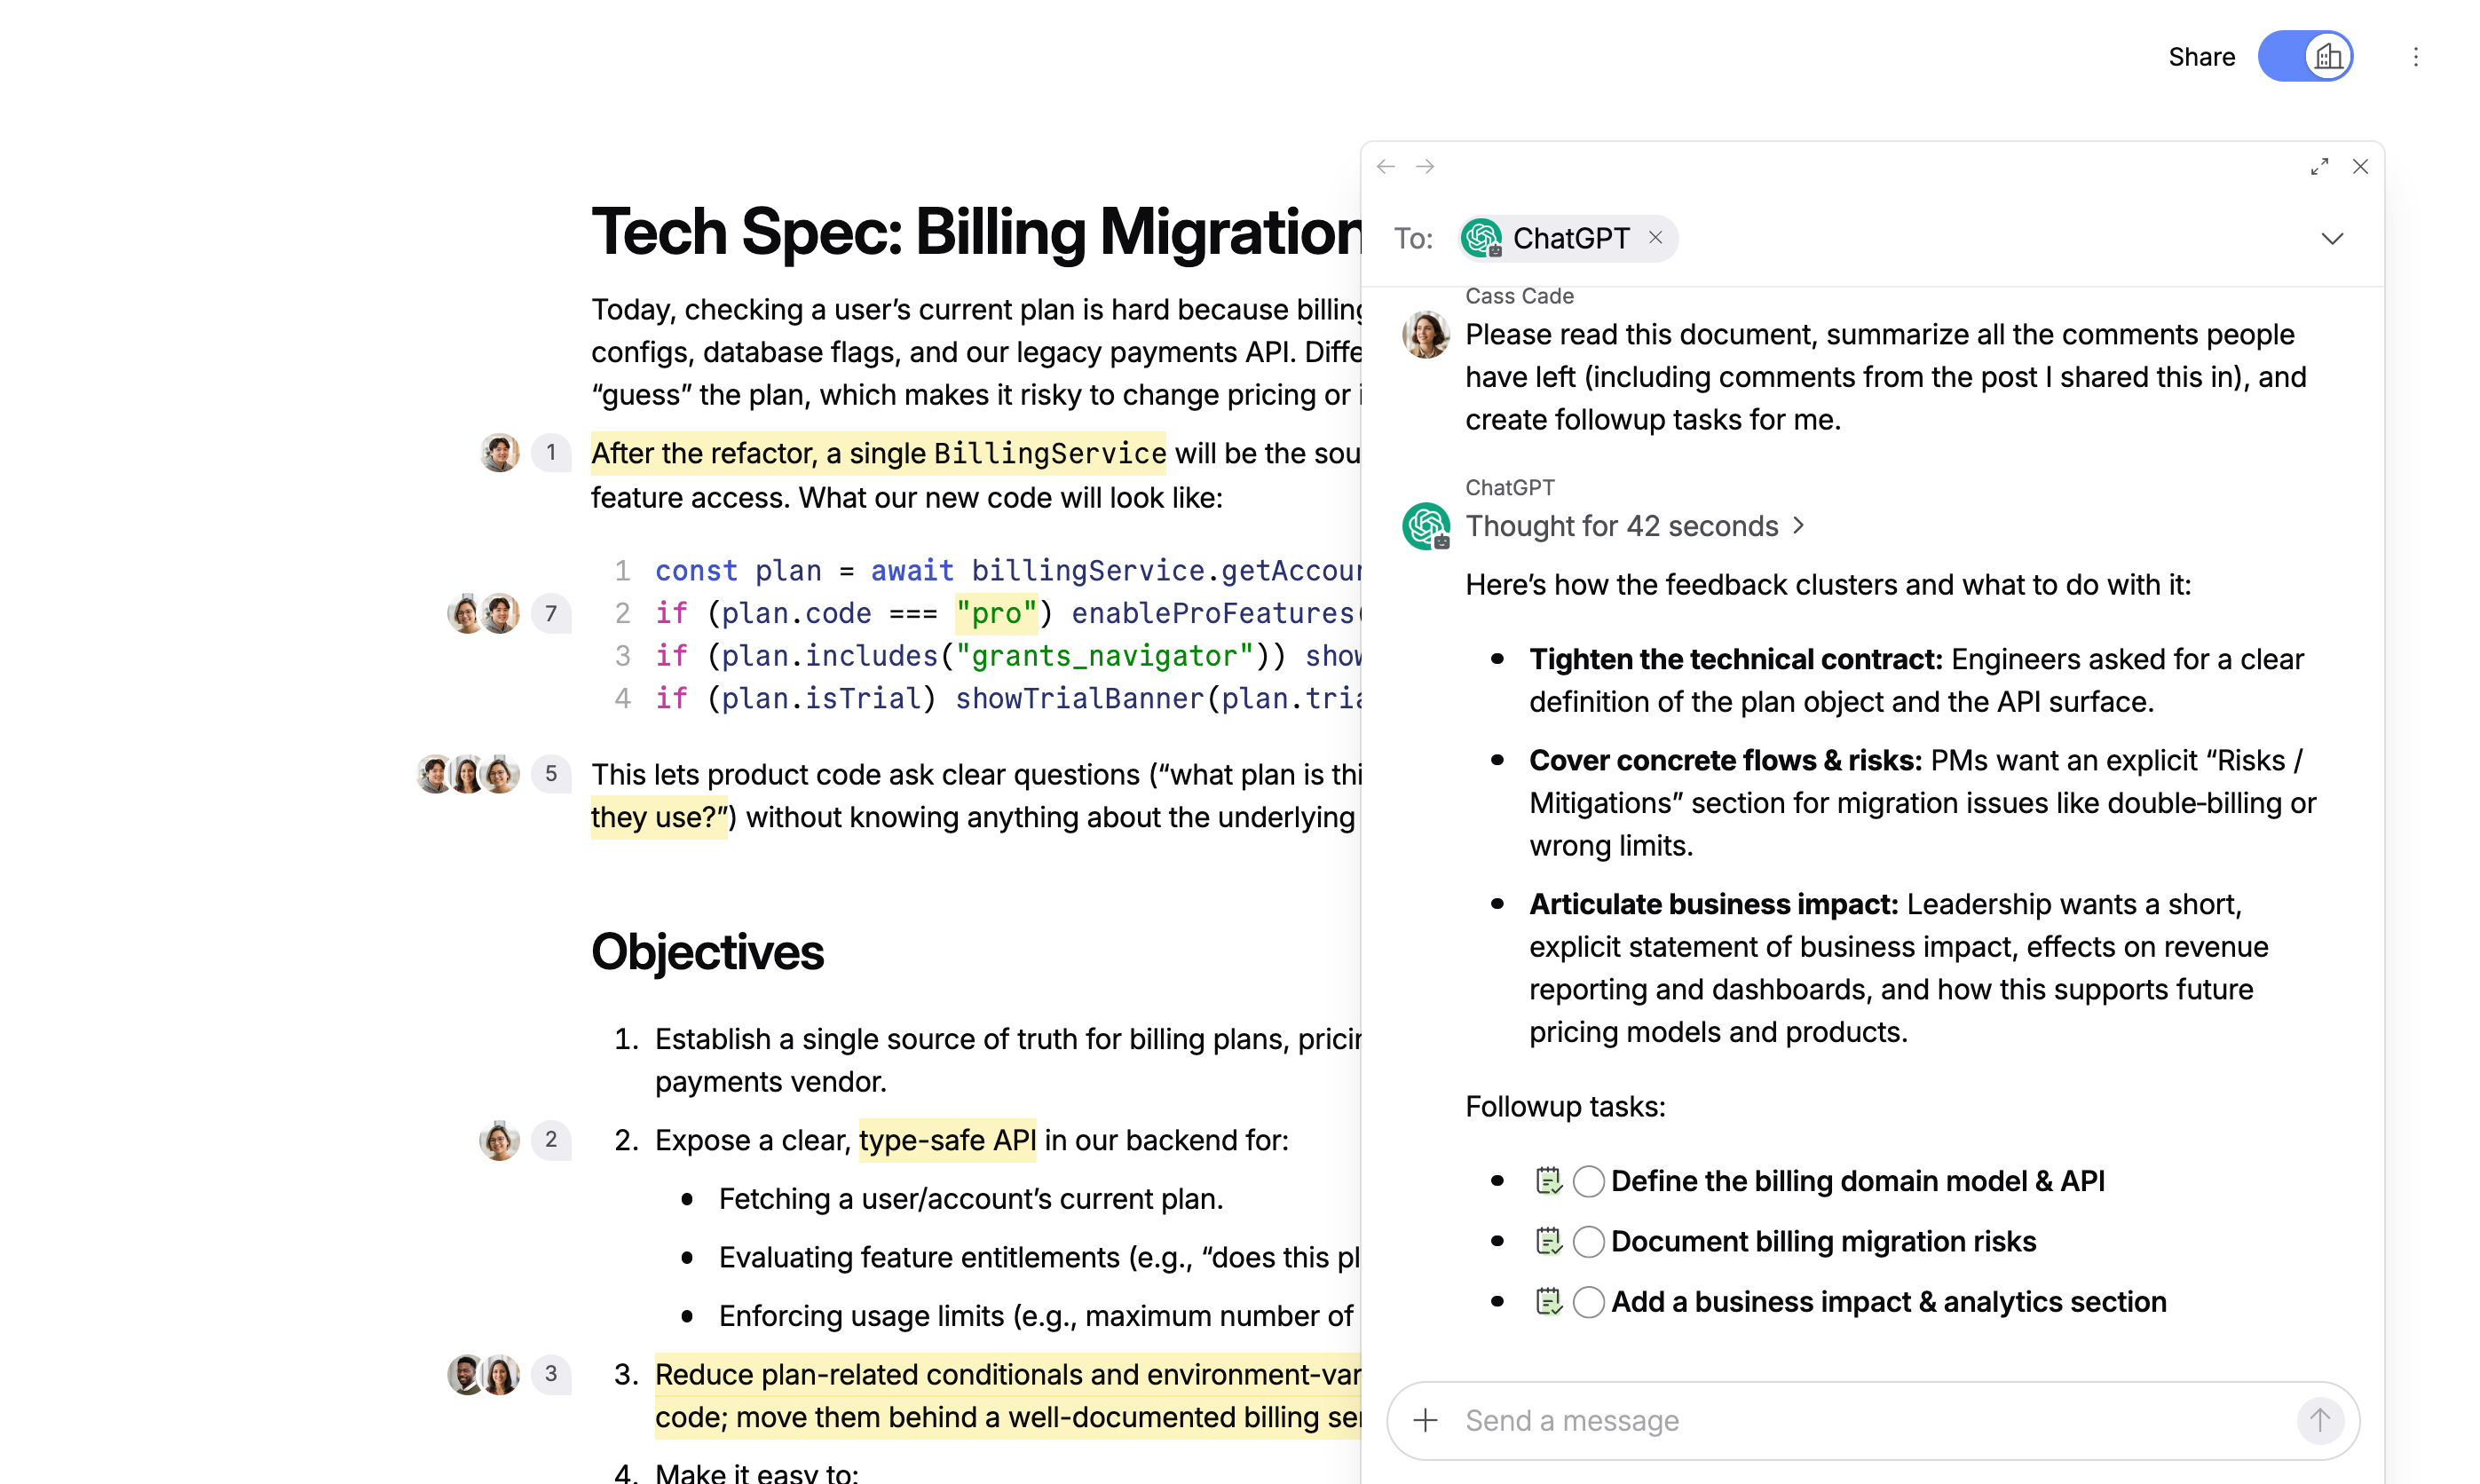Image resolution: width=2480 pixels, height=1484 pixels.
Task: Open comment thread with 5 comments
Action: 551,773
